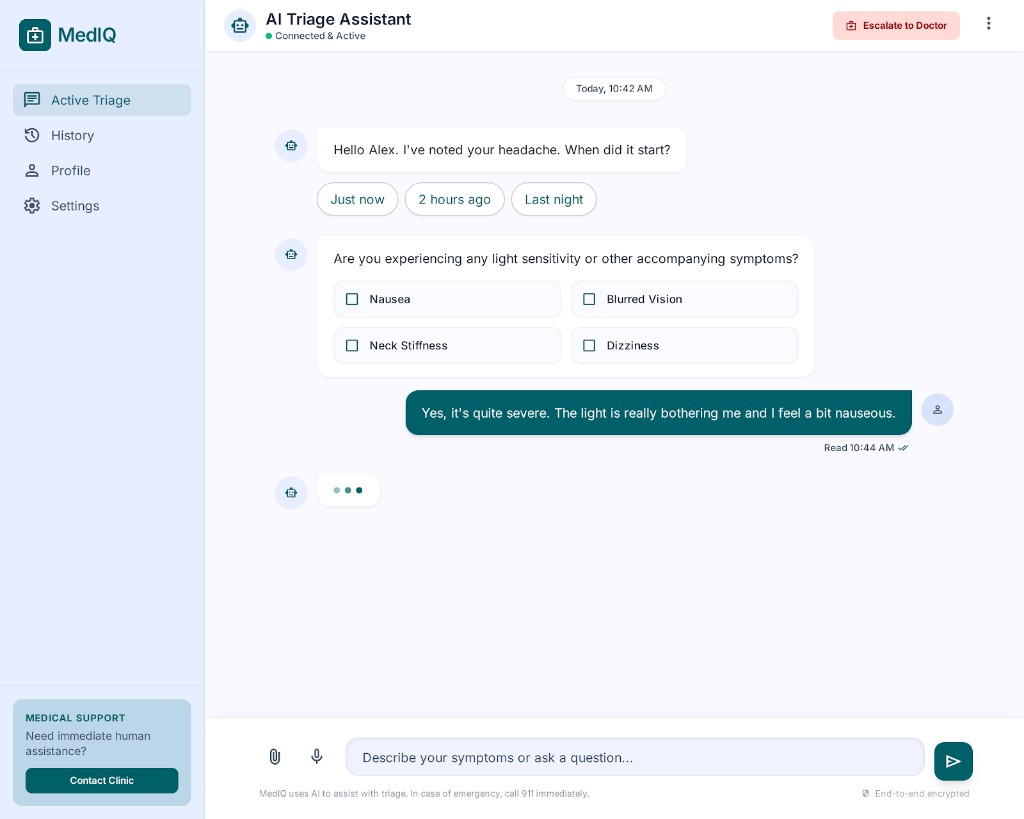The height and width of the screenshot is (819, 1024).
Task: Click the user avatar beside sent message
Action: tap(937, 410)
